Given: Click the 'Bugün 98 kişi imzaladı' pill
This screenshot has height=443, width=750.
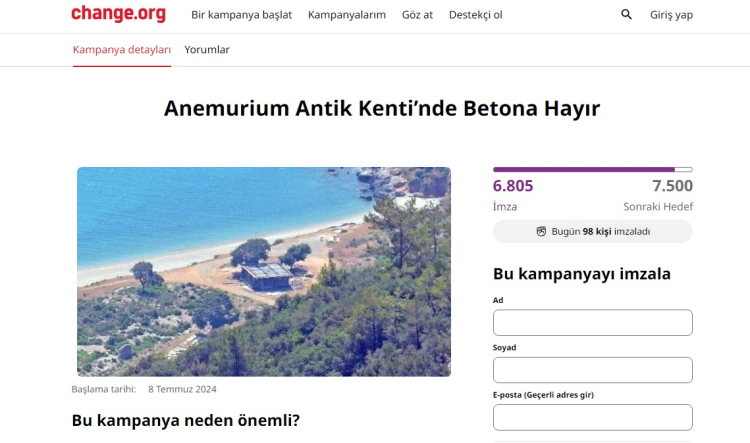Looking at the screenshot, I should point(593,232).
